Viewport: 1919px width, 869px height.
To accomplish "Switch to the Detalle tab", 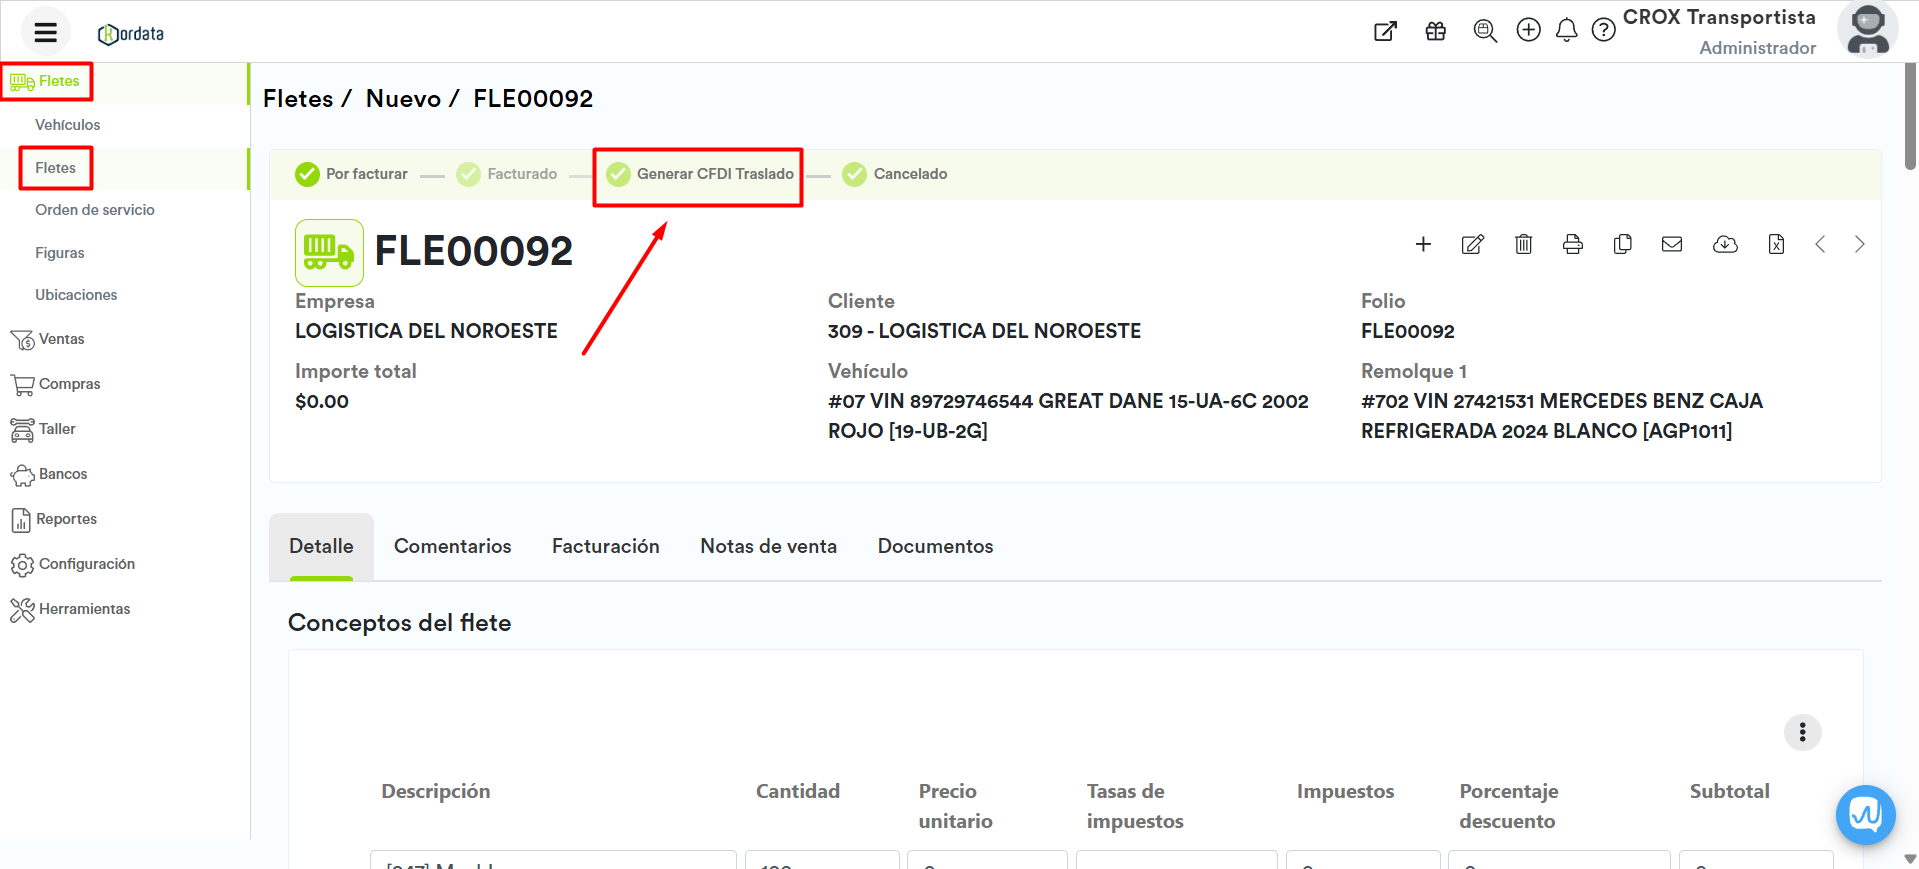I will click(321, 546).
